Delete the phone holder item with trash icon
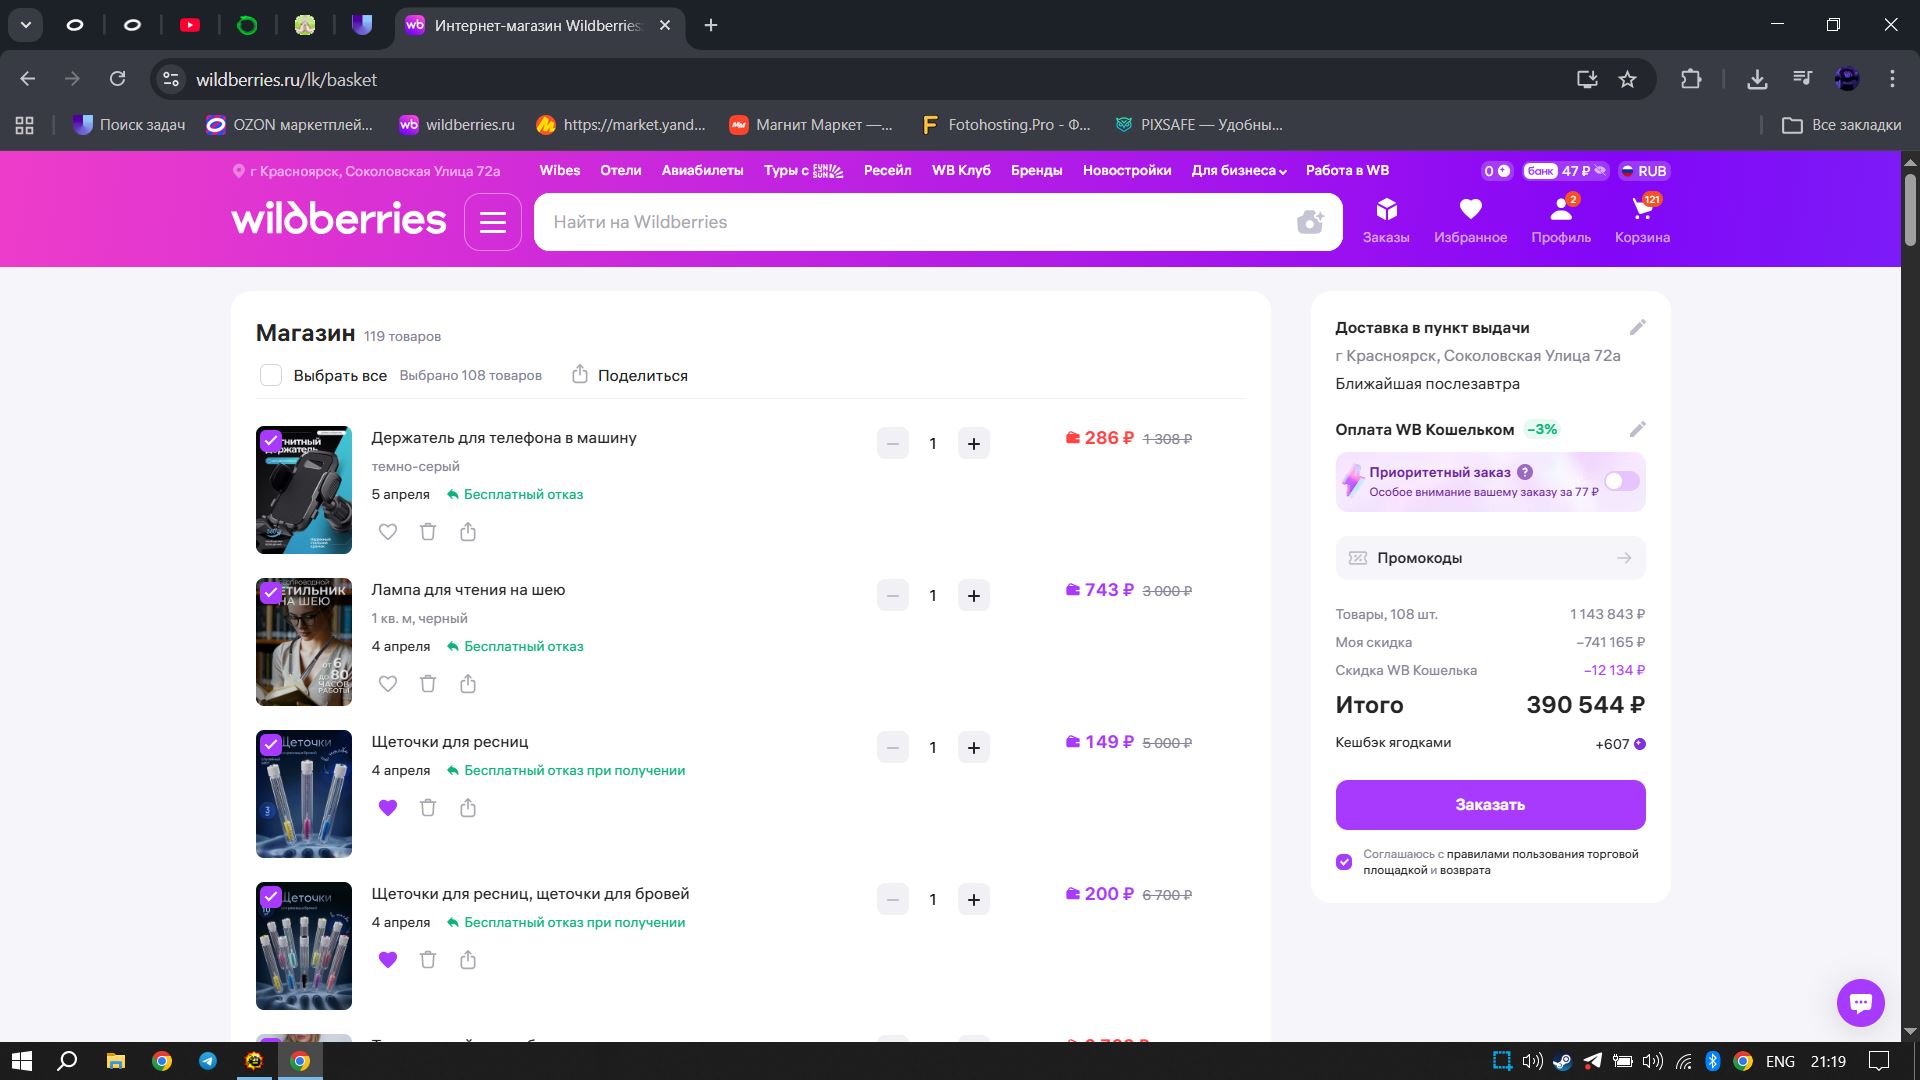1920x1080 pixels. 428,532
